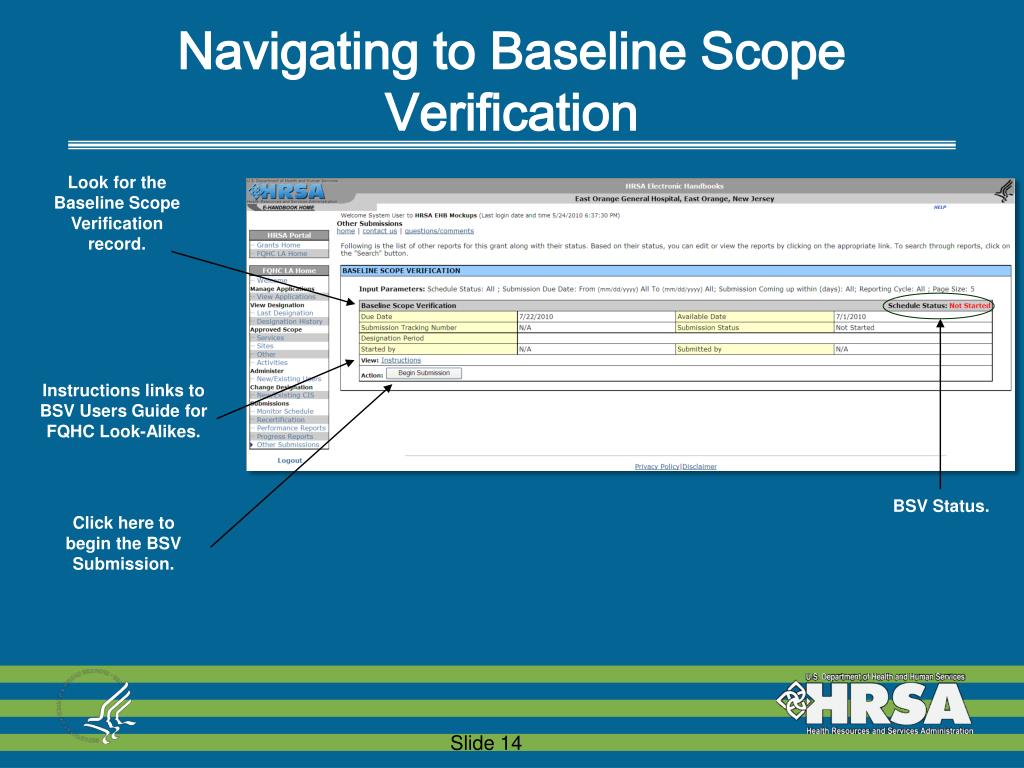Click the 'Input Parameters' summary line
The image size is (1024, 768).
point(666,289)
